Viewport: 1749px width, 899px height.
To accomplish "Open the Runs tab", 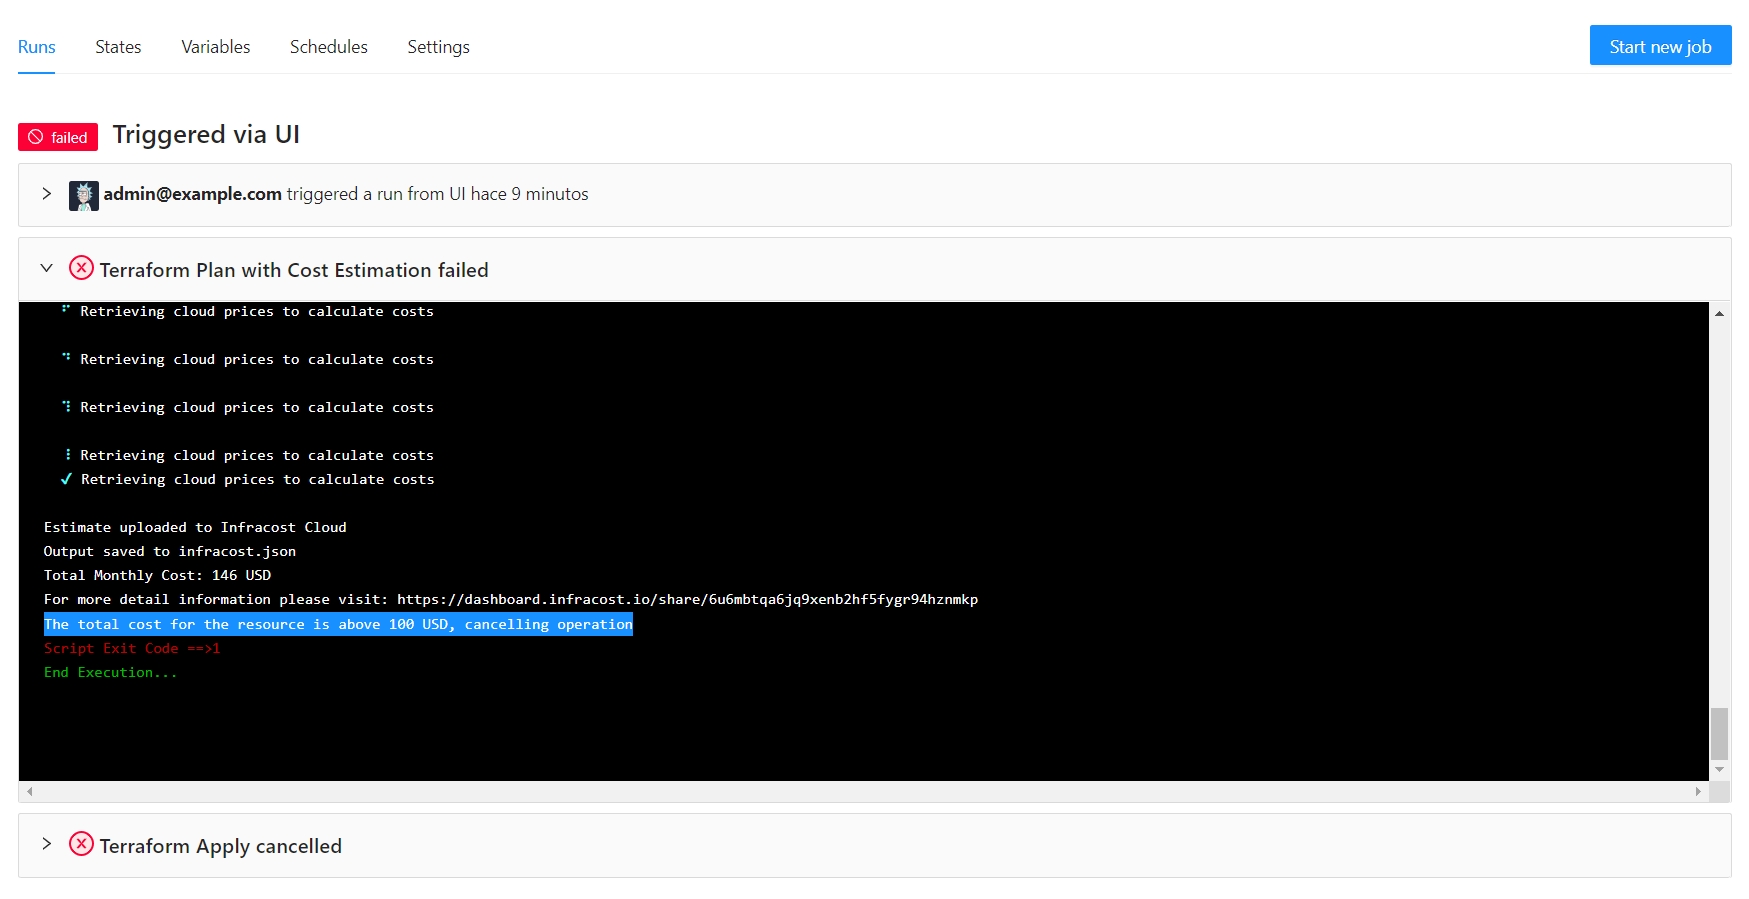I will (37, 47).
